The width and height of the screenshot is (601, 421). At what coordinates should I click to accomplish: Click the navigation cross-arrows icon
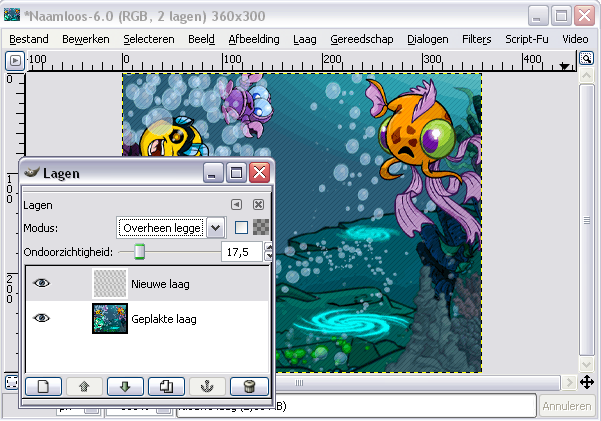click(587, 382)
